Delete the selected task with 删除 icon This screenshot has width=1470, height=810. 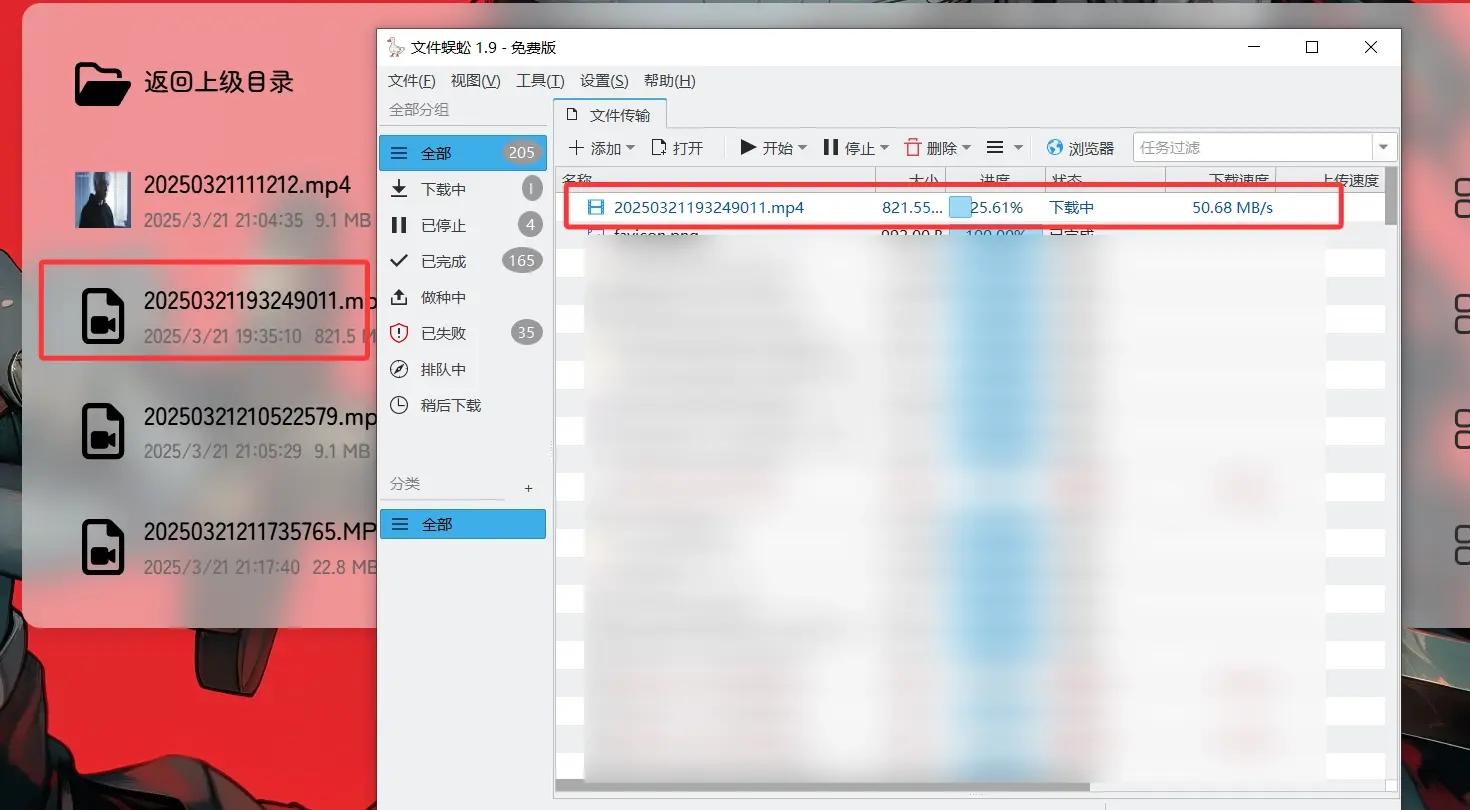916,147
